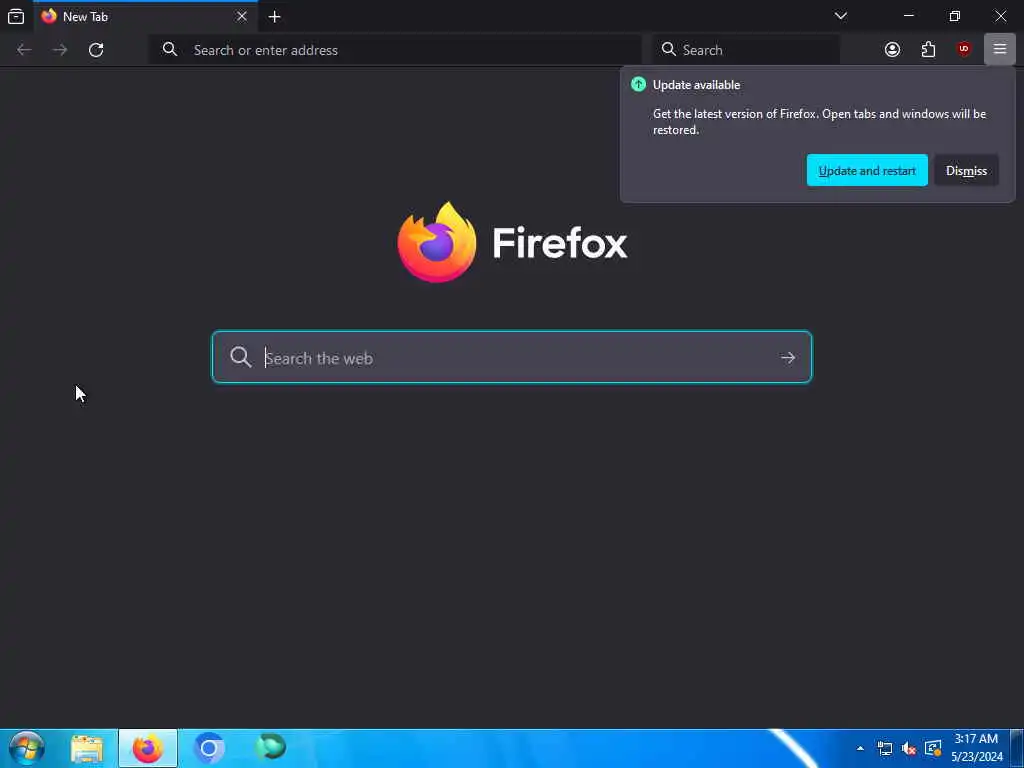Restore down the Firefox window
Screen dimensions: 1024x768
coord(955,16)
